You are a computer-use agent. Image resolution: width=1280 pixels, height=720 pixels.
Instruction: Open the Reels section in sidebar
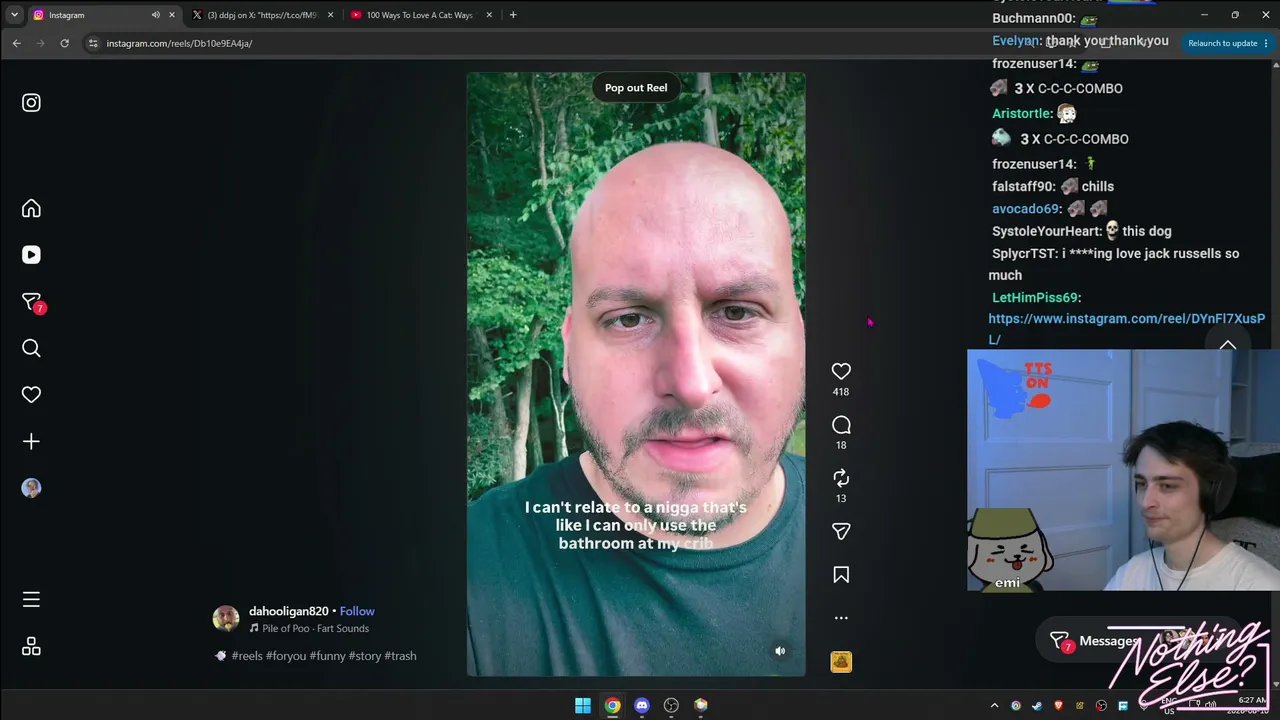pos(31,255)
